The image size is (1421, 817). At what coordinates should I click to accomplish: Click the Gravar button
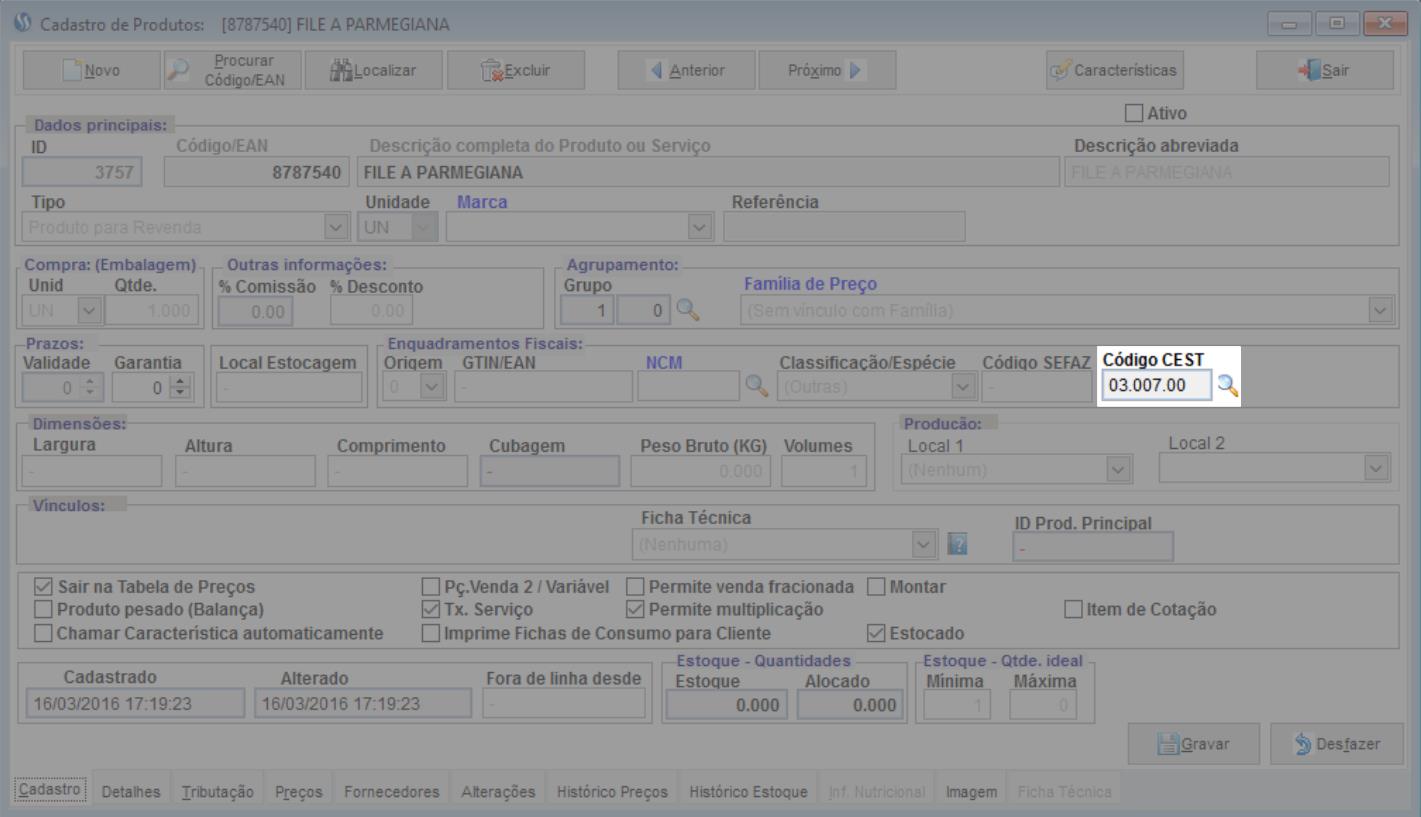pos(1193,743)
